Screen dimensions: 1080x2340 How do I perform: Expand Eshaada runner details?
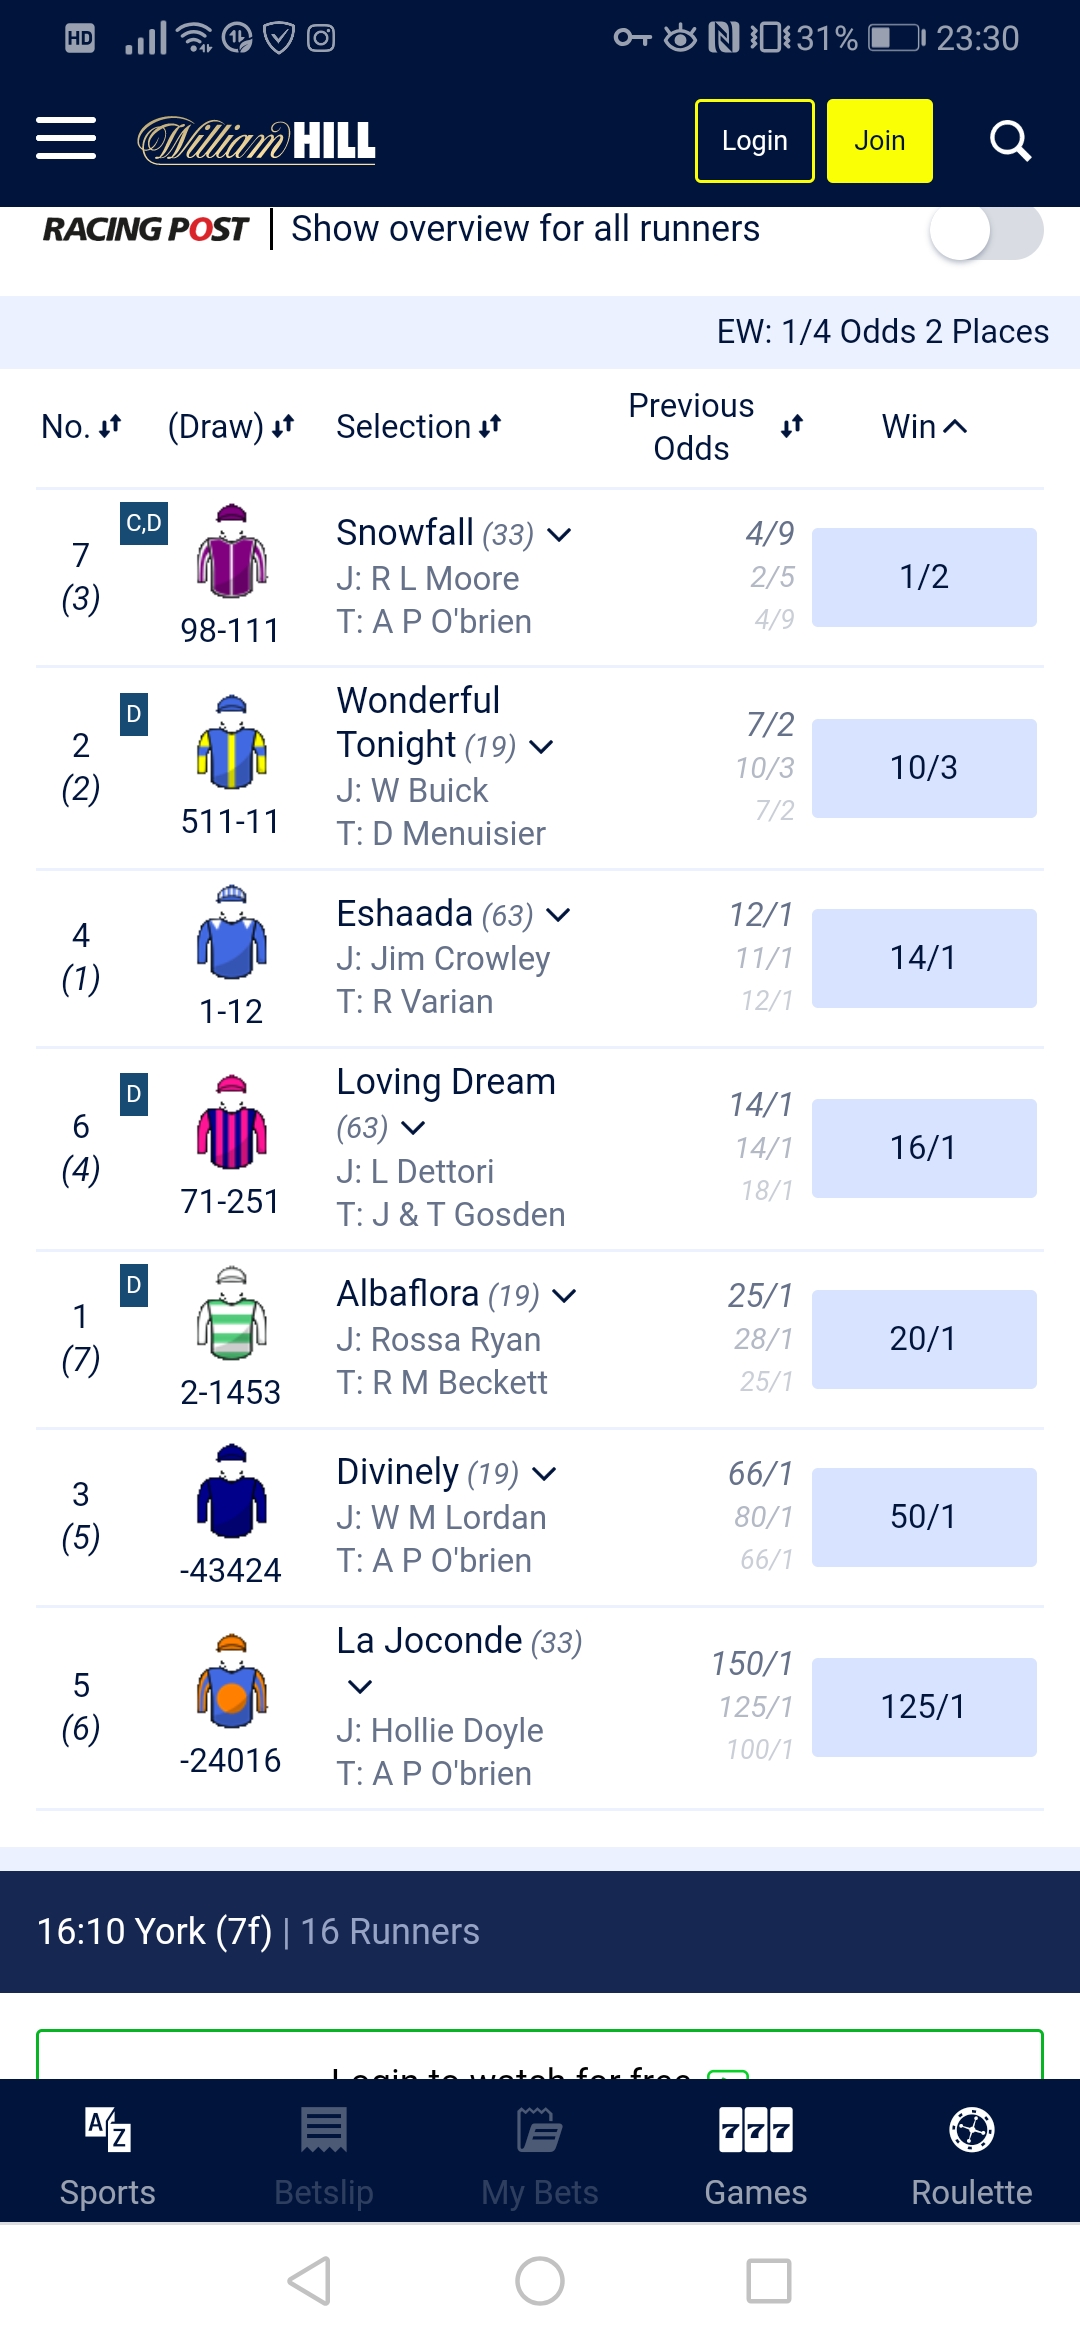tap(559, 915)
